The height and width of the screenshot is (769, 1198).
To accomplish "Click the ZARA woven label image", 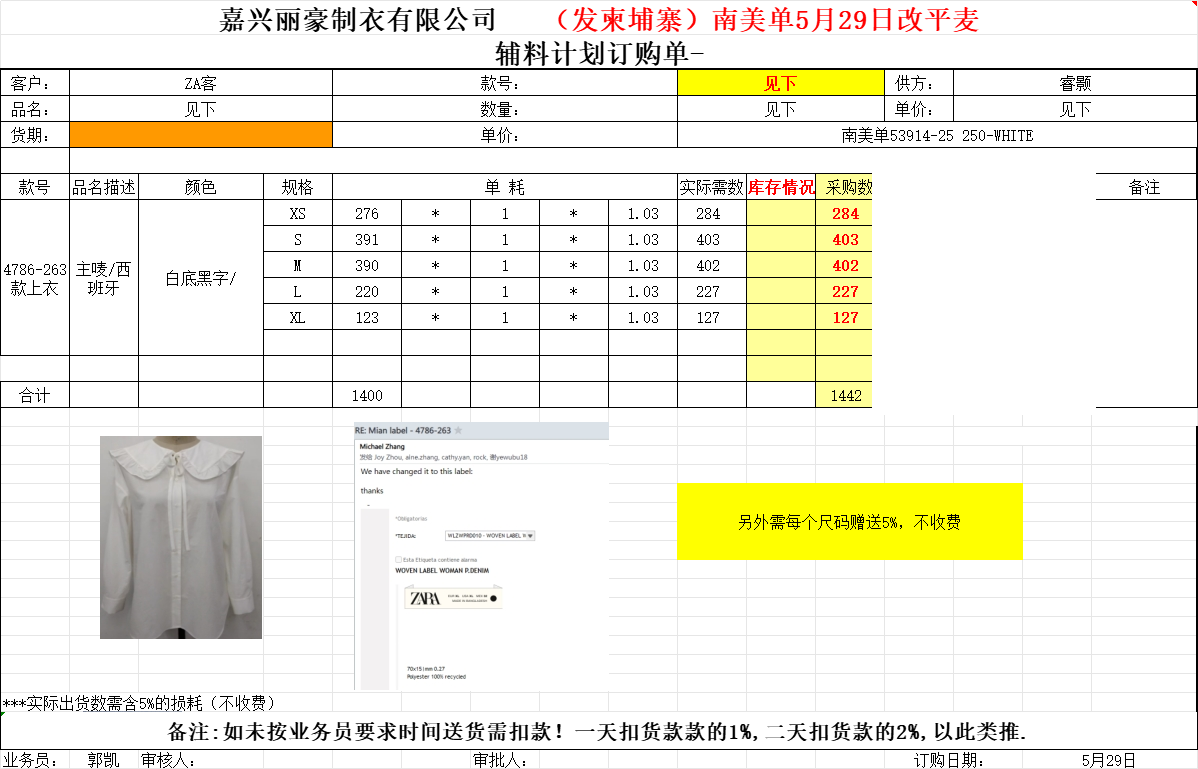I will pos(453,599).
